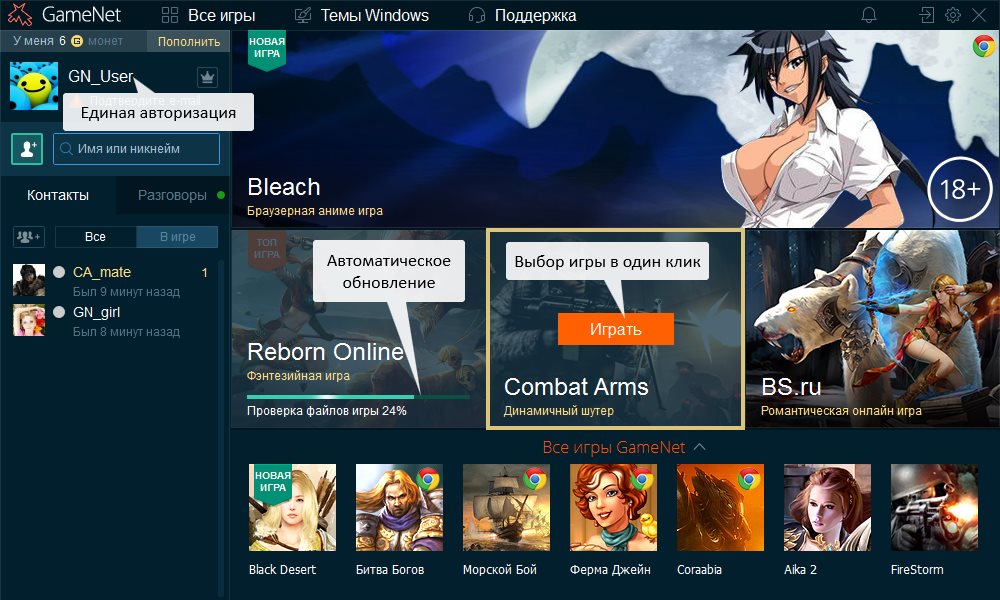Click the green add friend icon
Screen dimensions: 1000x600
coord(26,148)
